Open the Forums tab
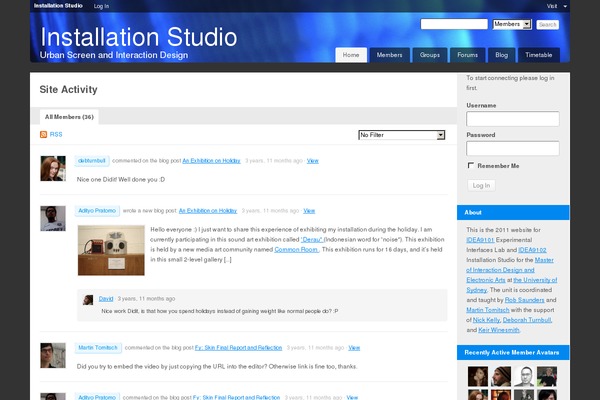The height and width of the screenshot is (400, 600). pos(468,55)
